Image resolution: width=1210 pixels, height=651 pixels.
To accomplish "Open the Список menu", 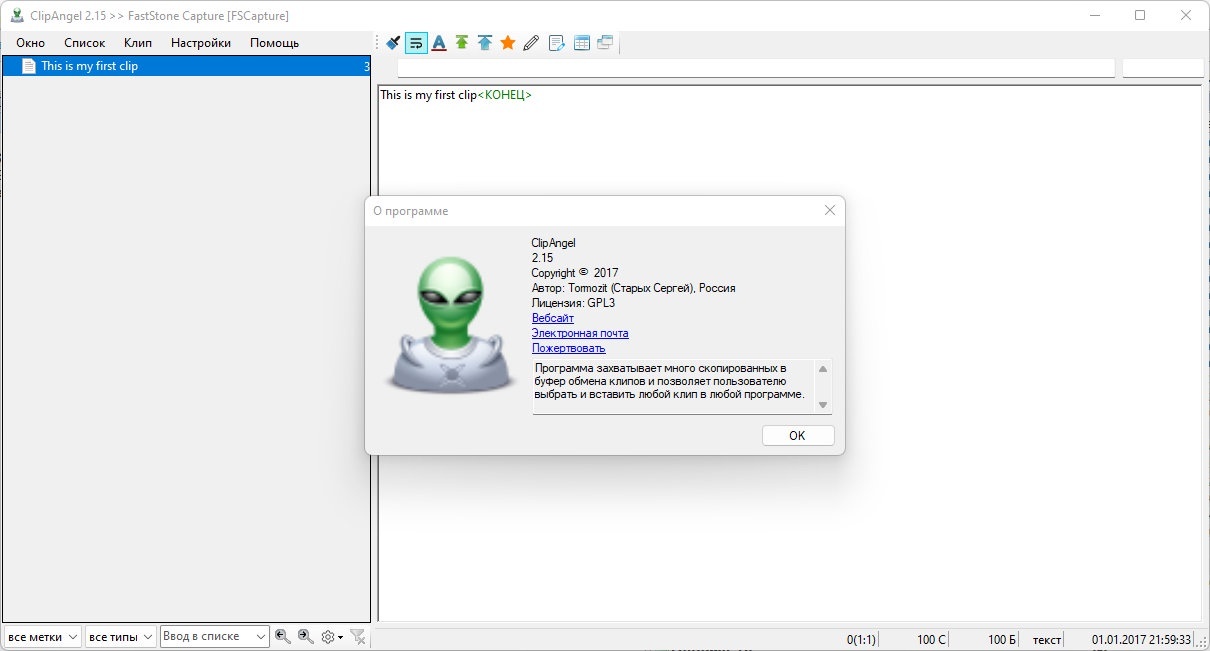I will coord(85,43).
